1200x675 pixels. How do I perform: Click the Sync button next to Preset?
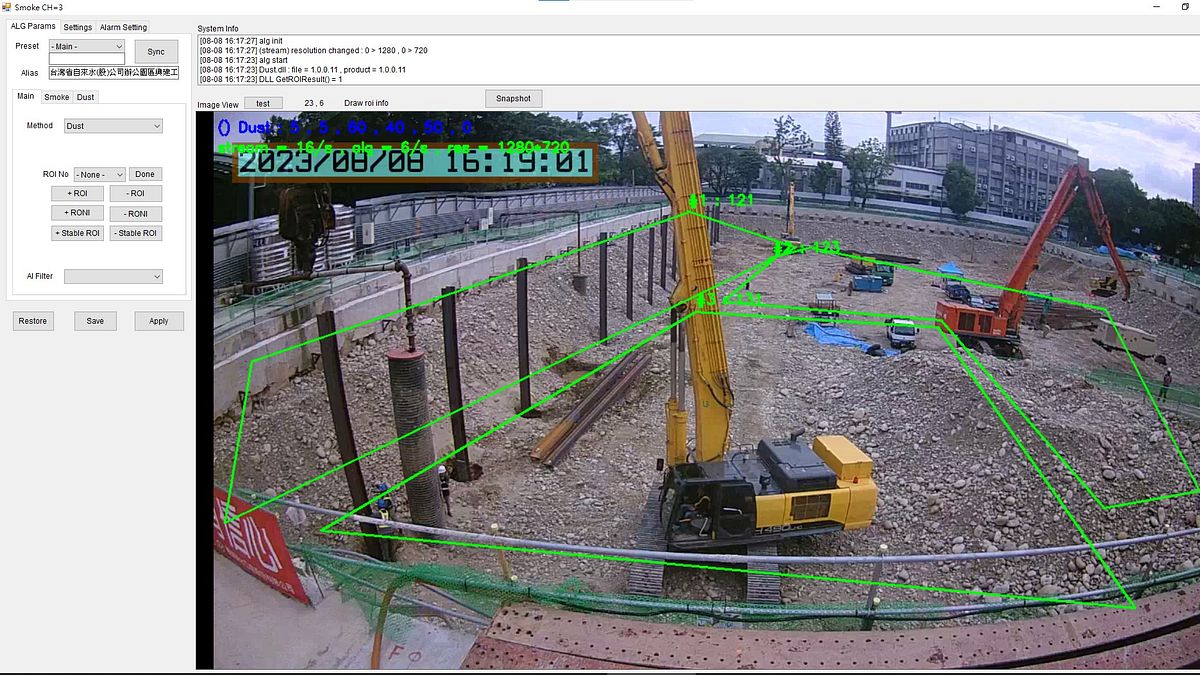pos(156,50)
